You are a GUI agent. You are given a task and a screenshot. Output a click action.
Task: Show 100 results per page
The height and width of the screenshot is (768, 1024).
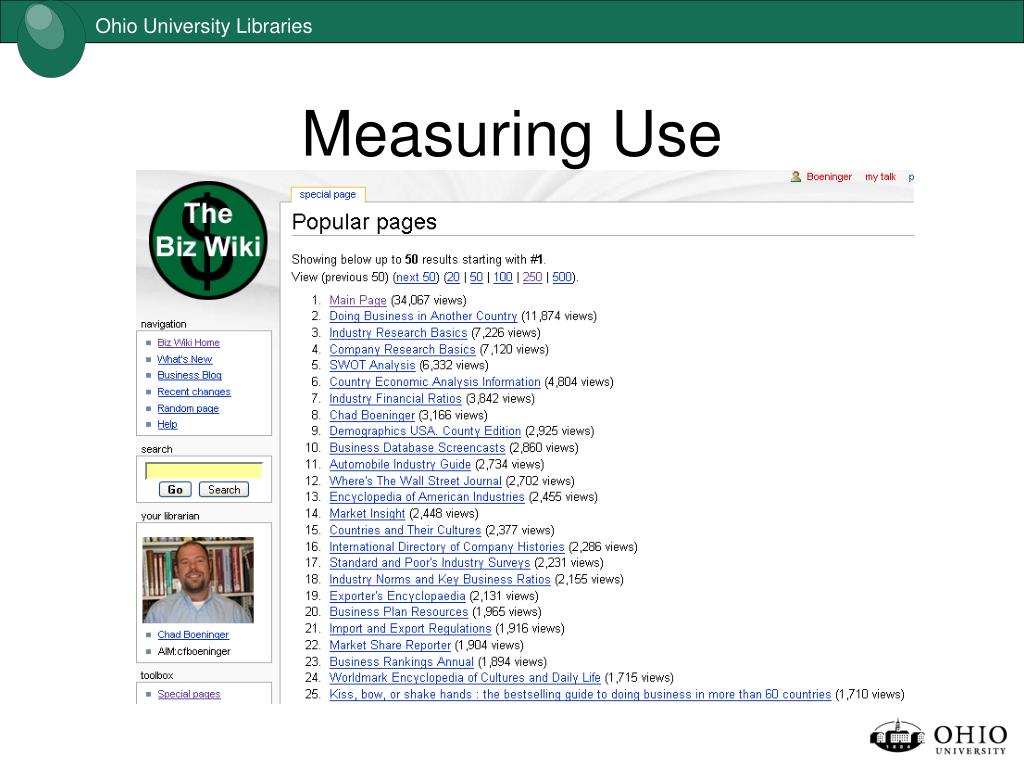(503, 277)
